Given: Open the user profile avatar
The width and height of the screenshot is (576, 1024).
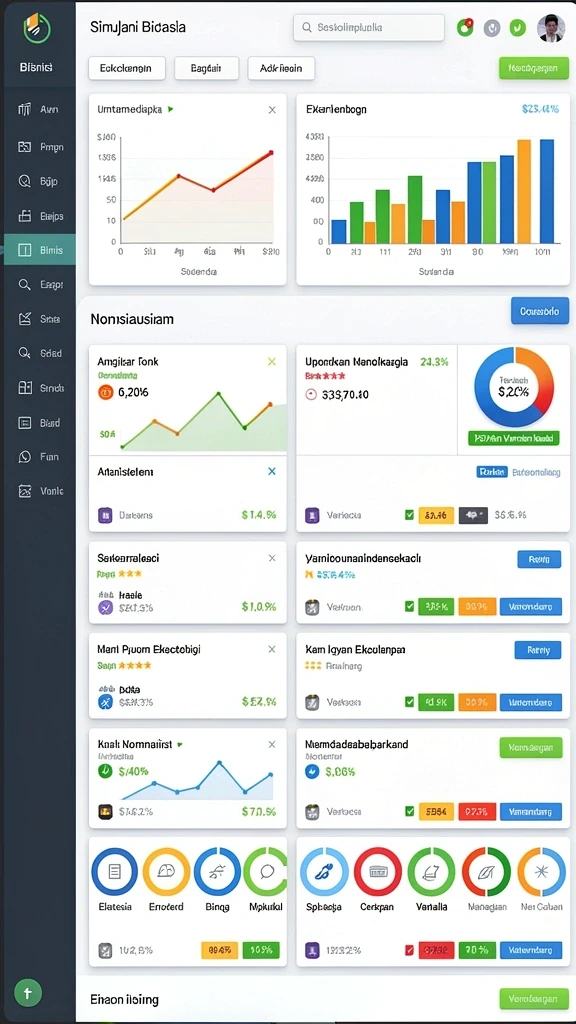Looking at the screenshot, I should pos(551,28).
